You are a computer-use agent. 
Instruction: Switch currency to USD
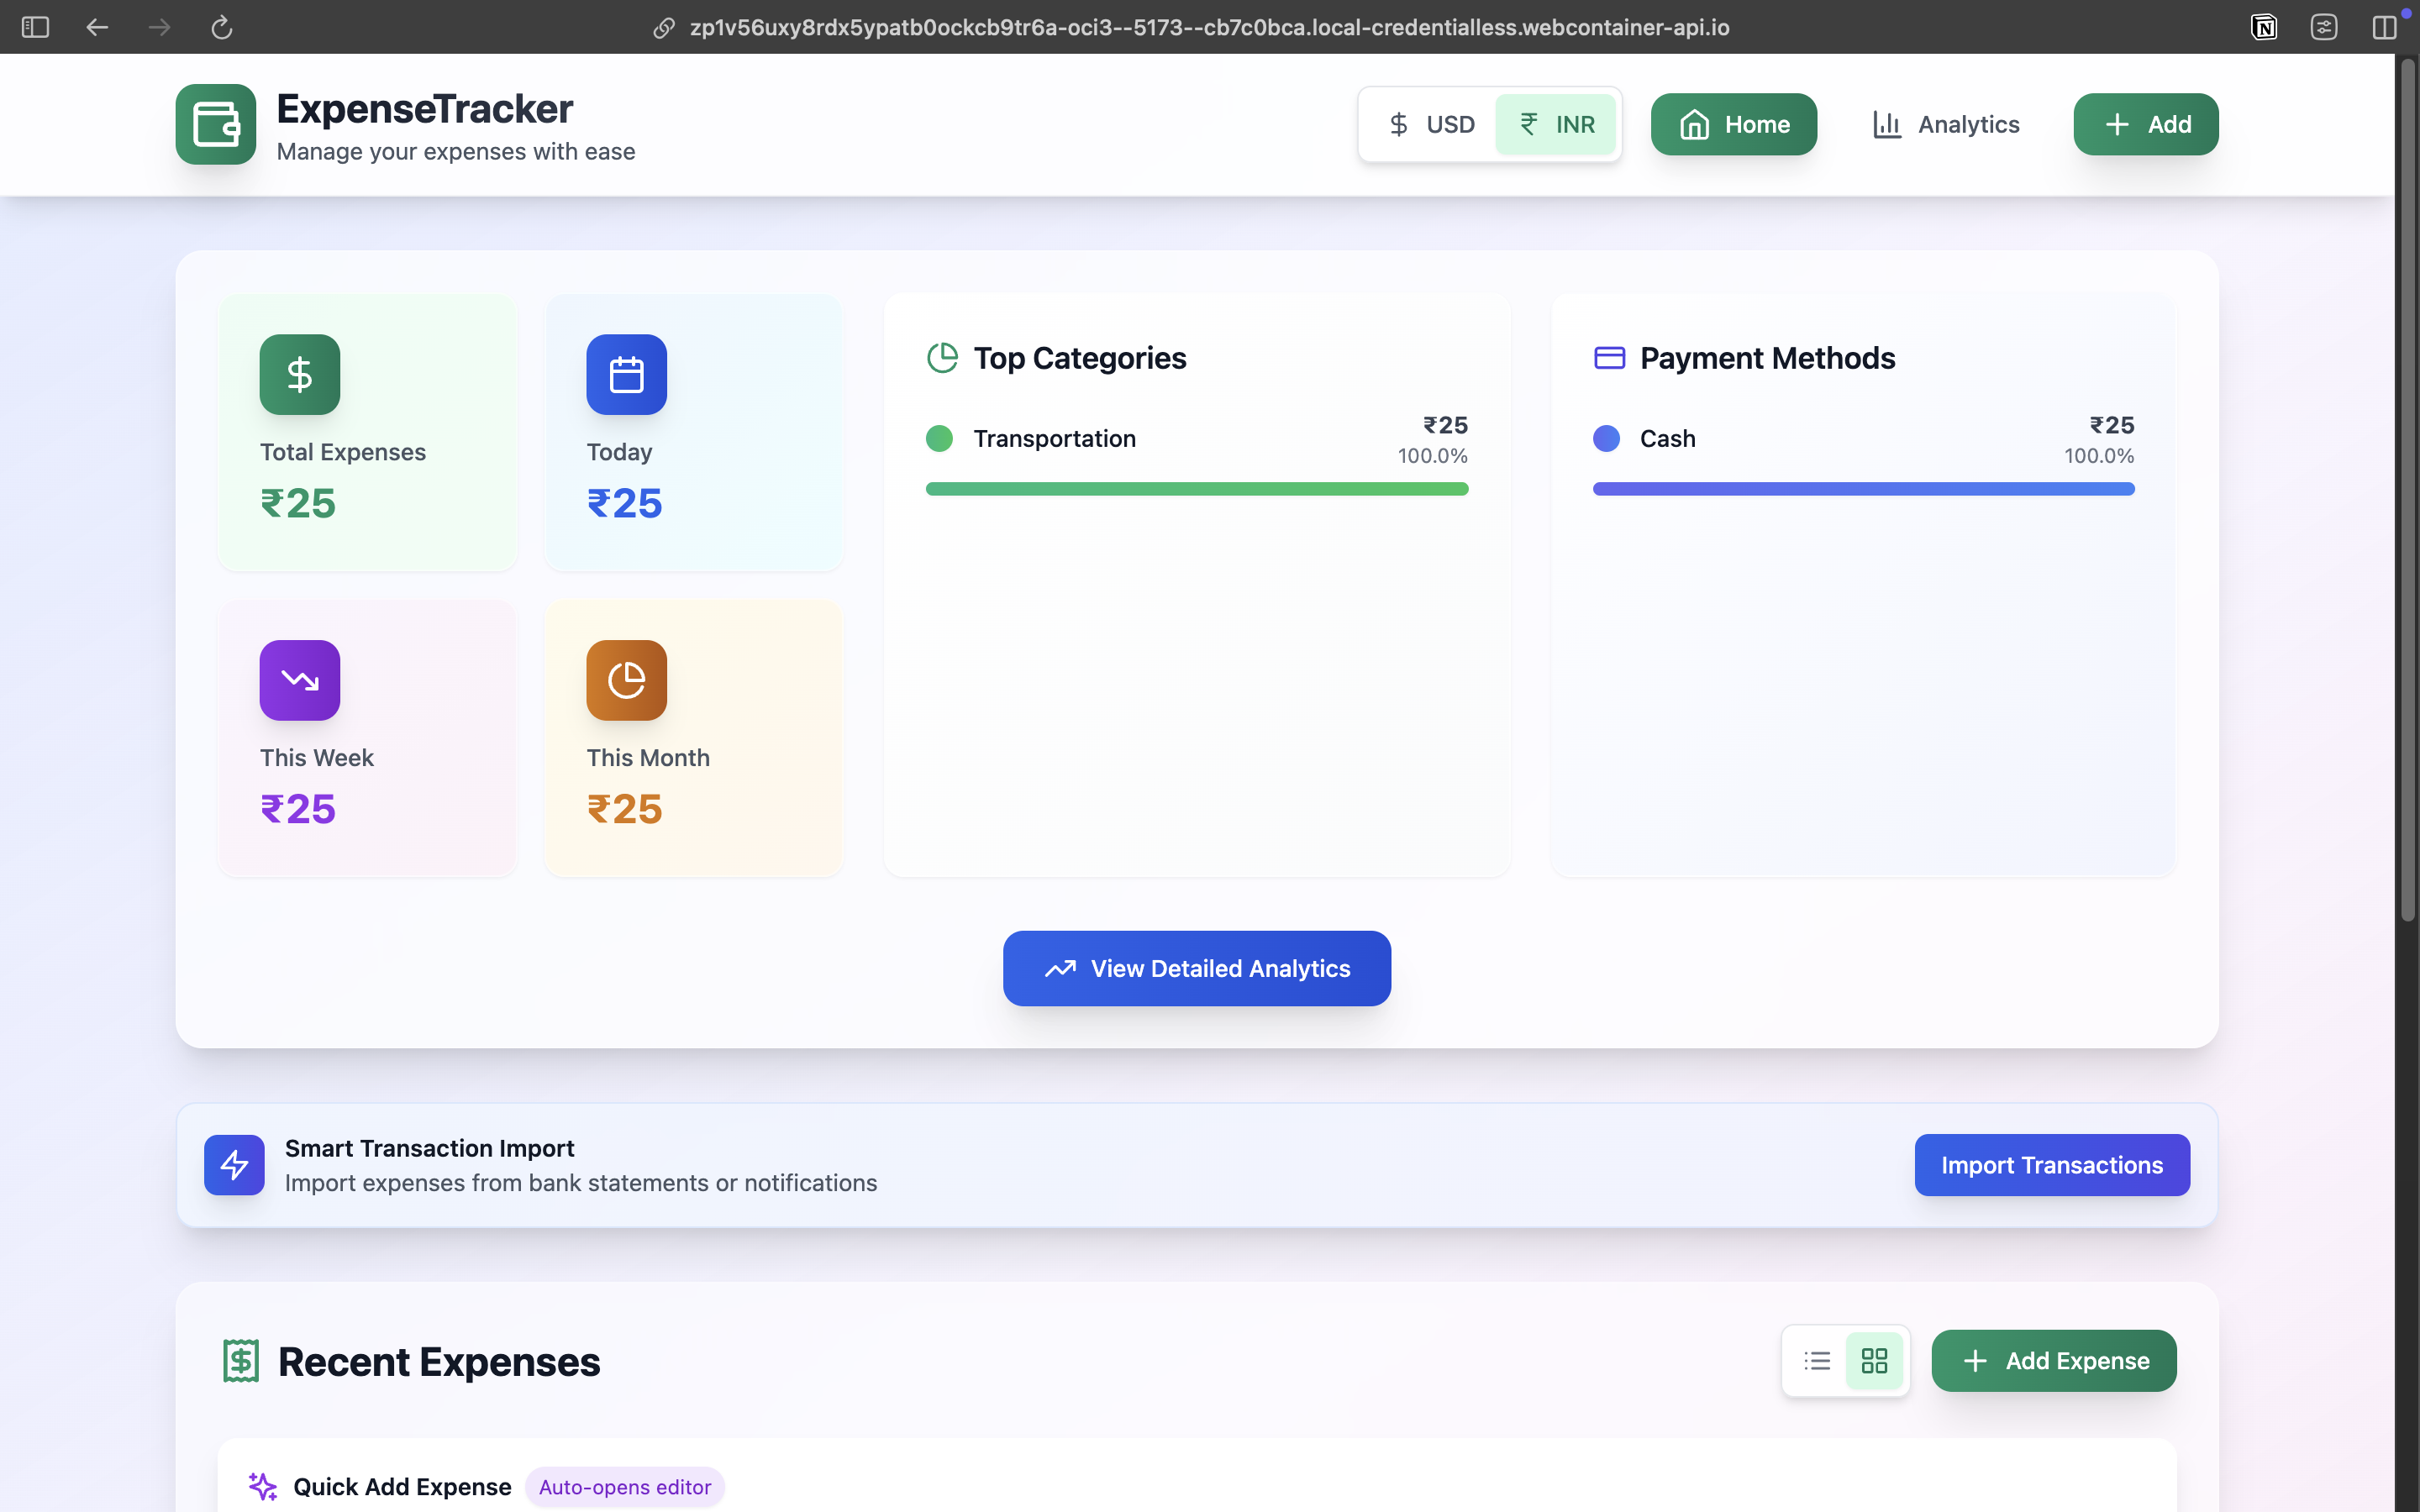click(1432, 124)
